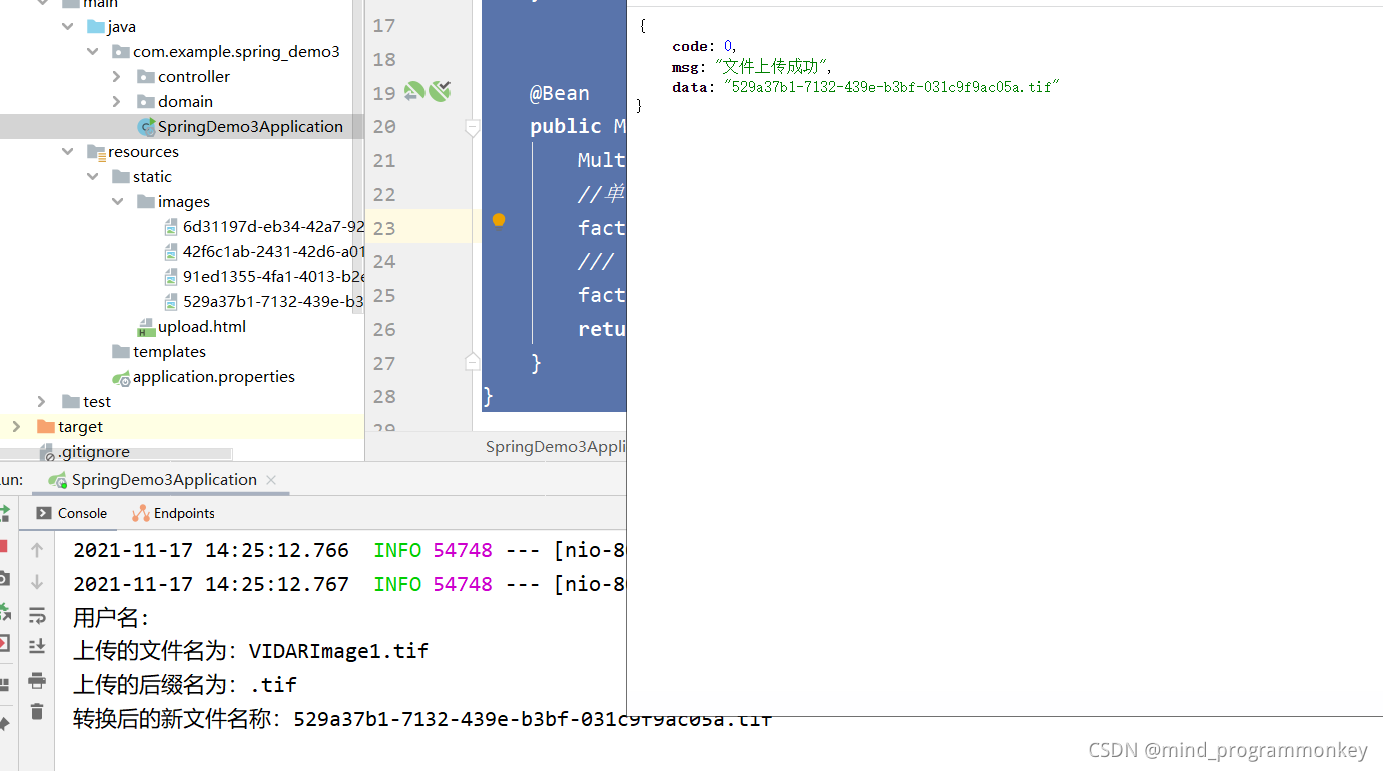Viewport: 1383px width, 771px height.
Task: Click the 14:25:12.766 INFO log line
Action: 349,550
